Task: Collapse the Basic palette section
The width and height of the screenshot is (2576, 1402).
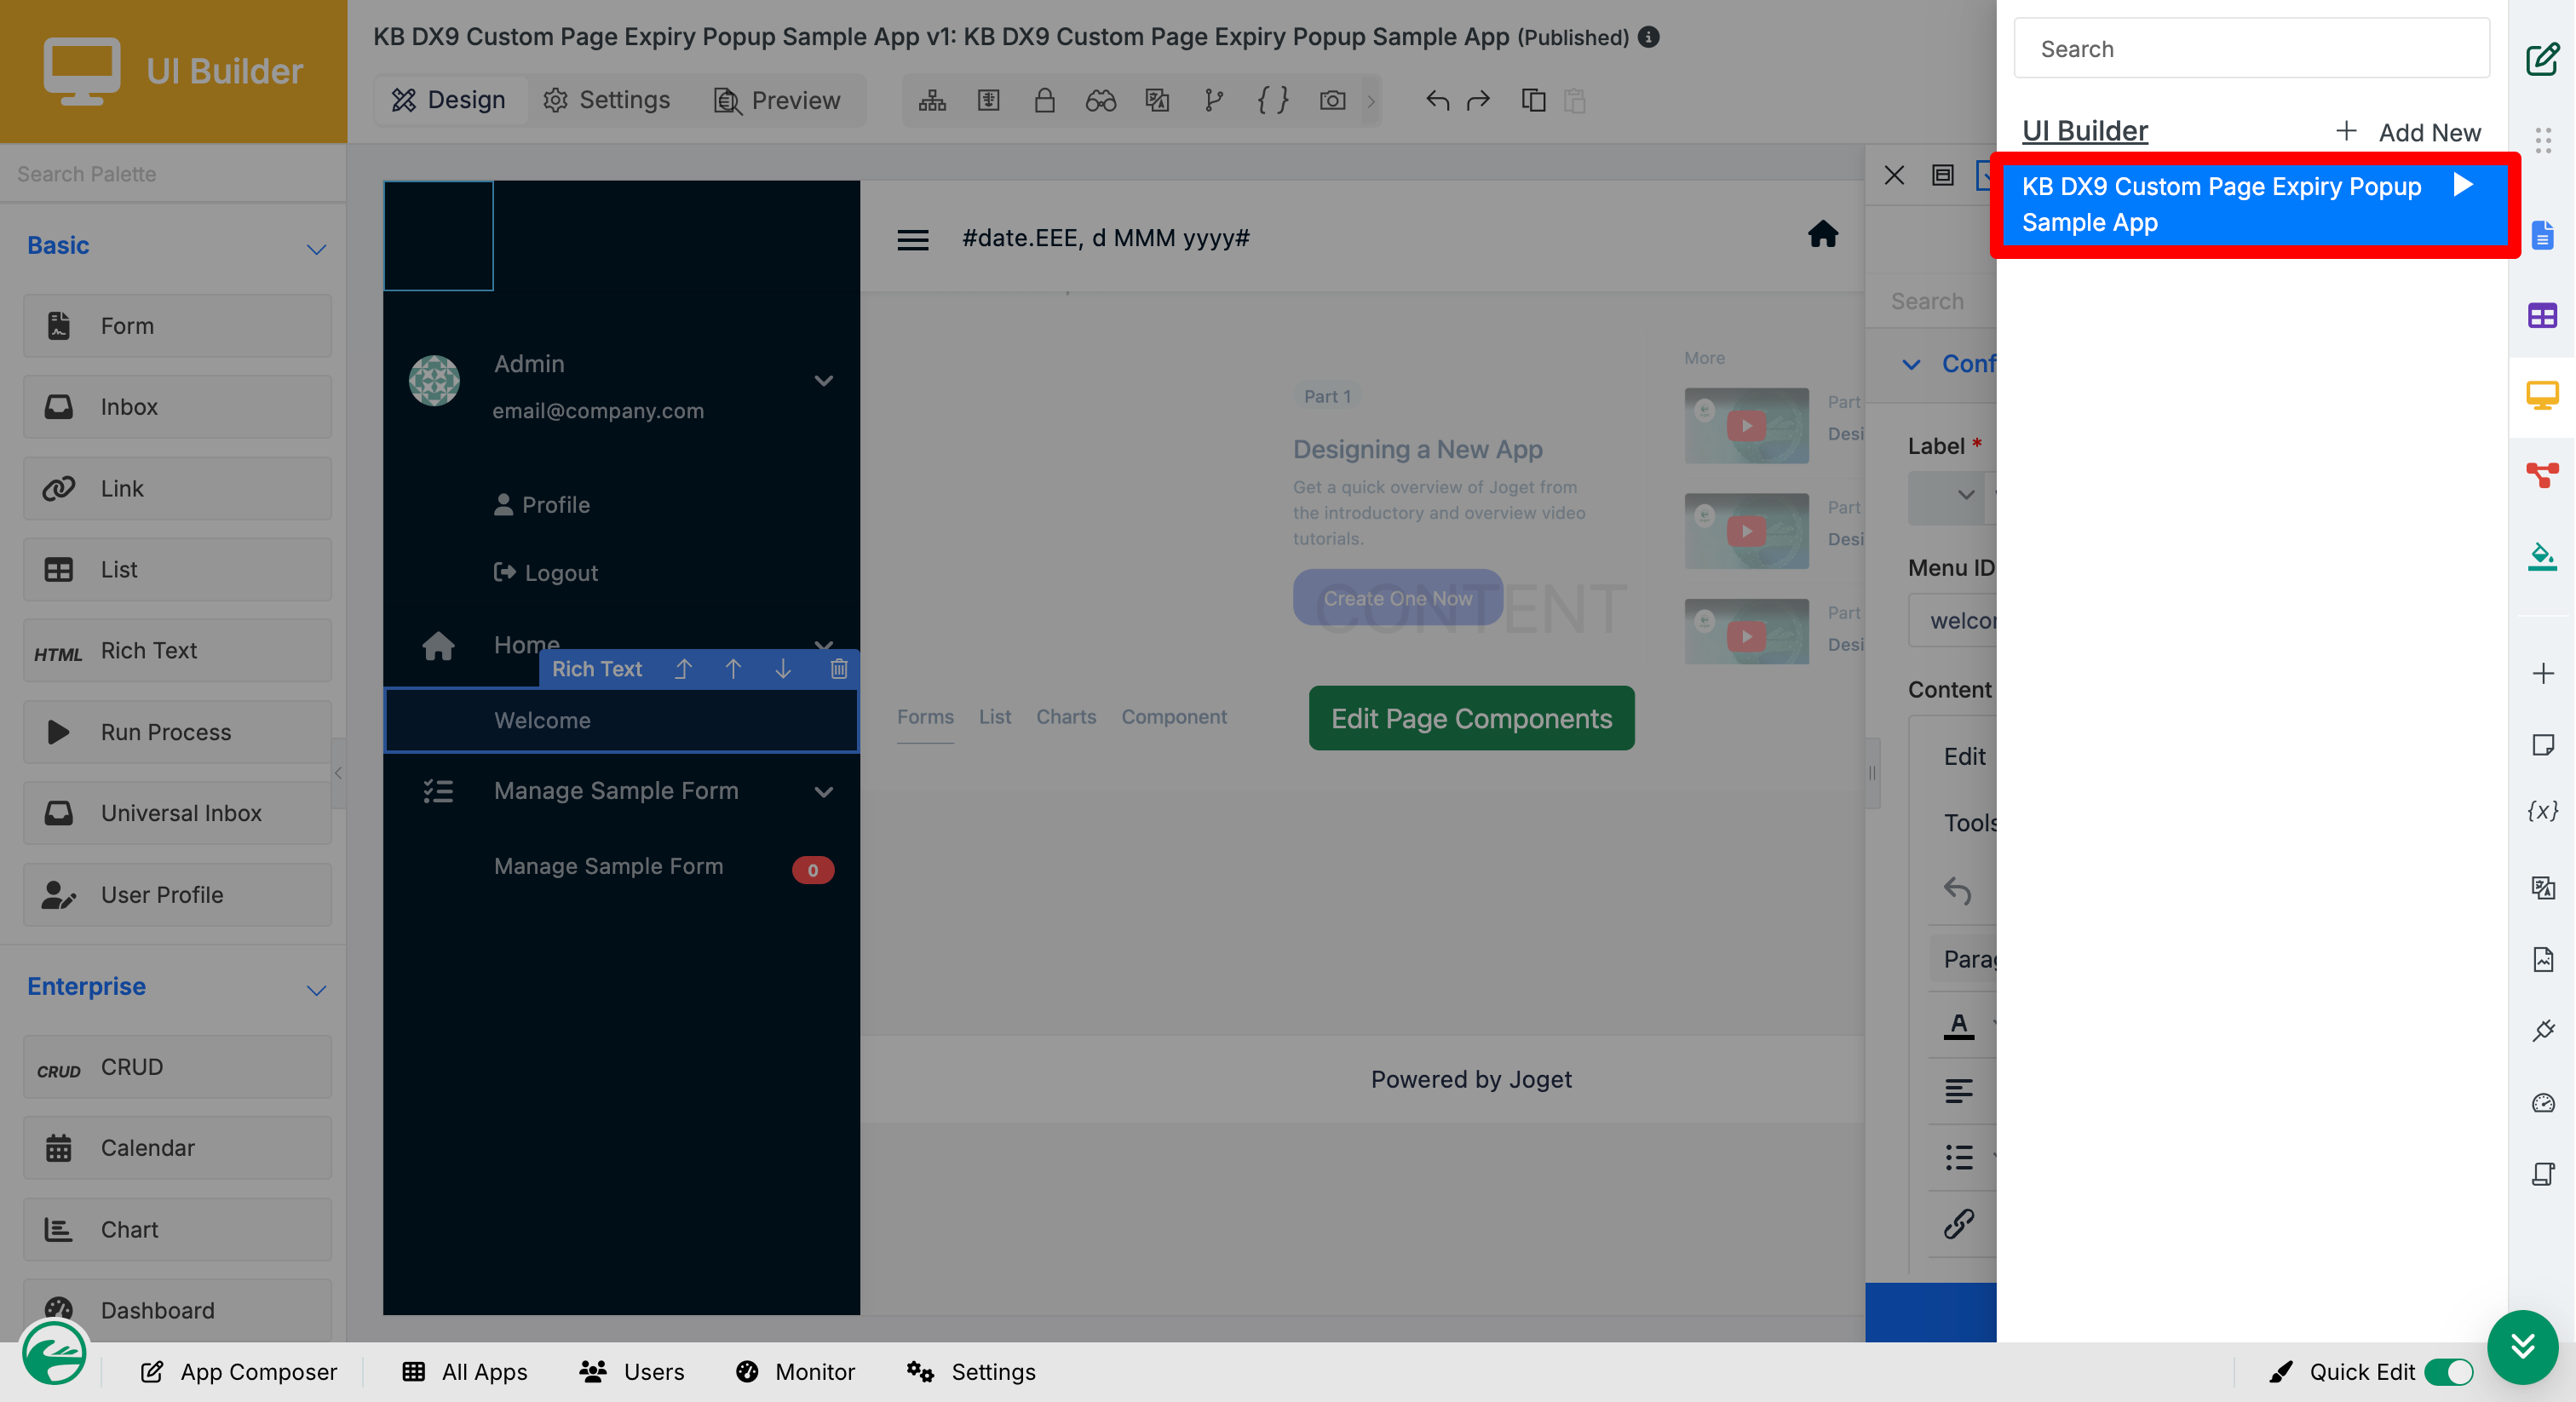Action: point(316,249)
